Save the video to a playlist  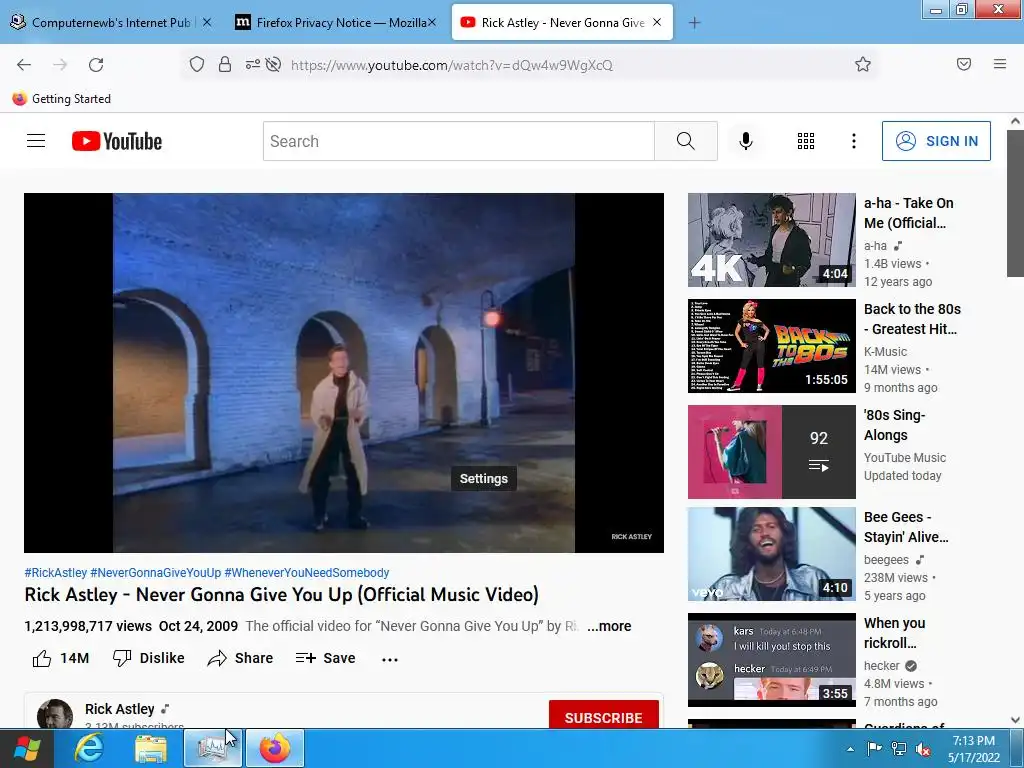tap(325, 658)
